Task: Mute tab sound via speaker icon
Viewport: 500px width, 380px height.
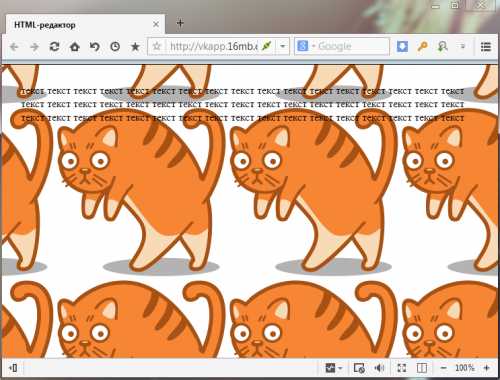Action: click(x=379, y=368)
